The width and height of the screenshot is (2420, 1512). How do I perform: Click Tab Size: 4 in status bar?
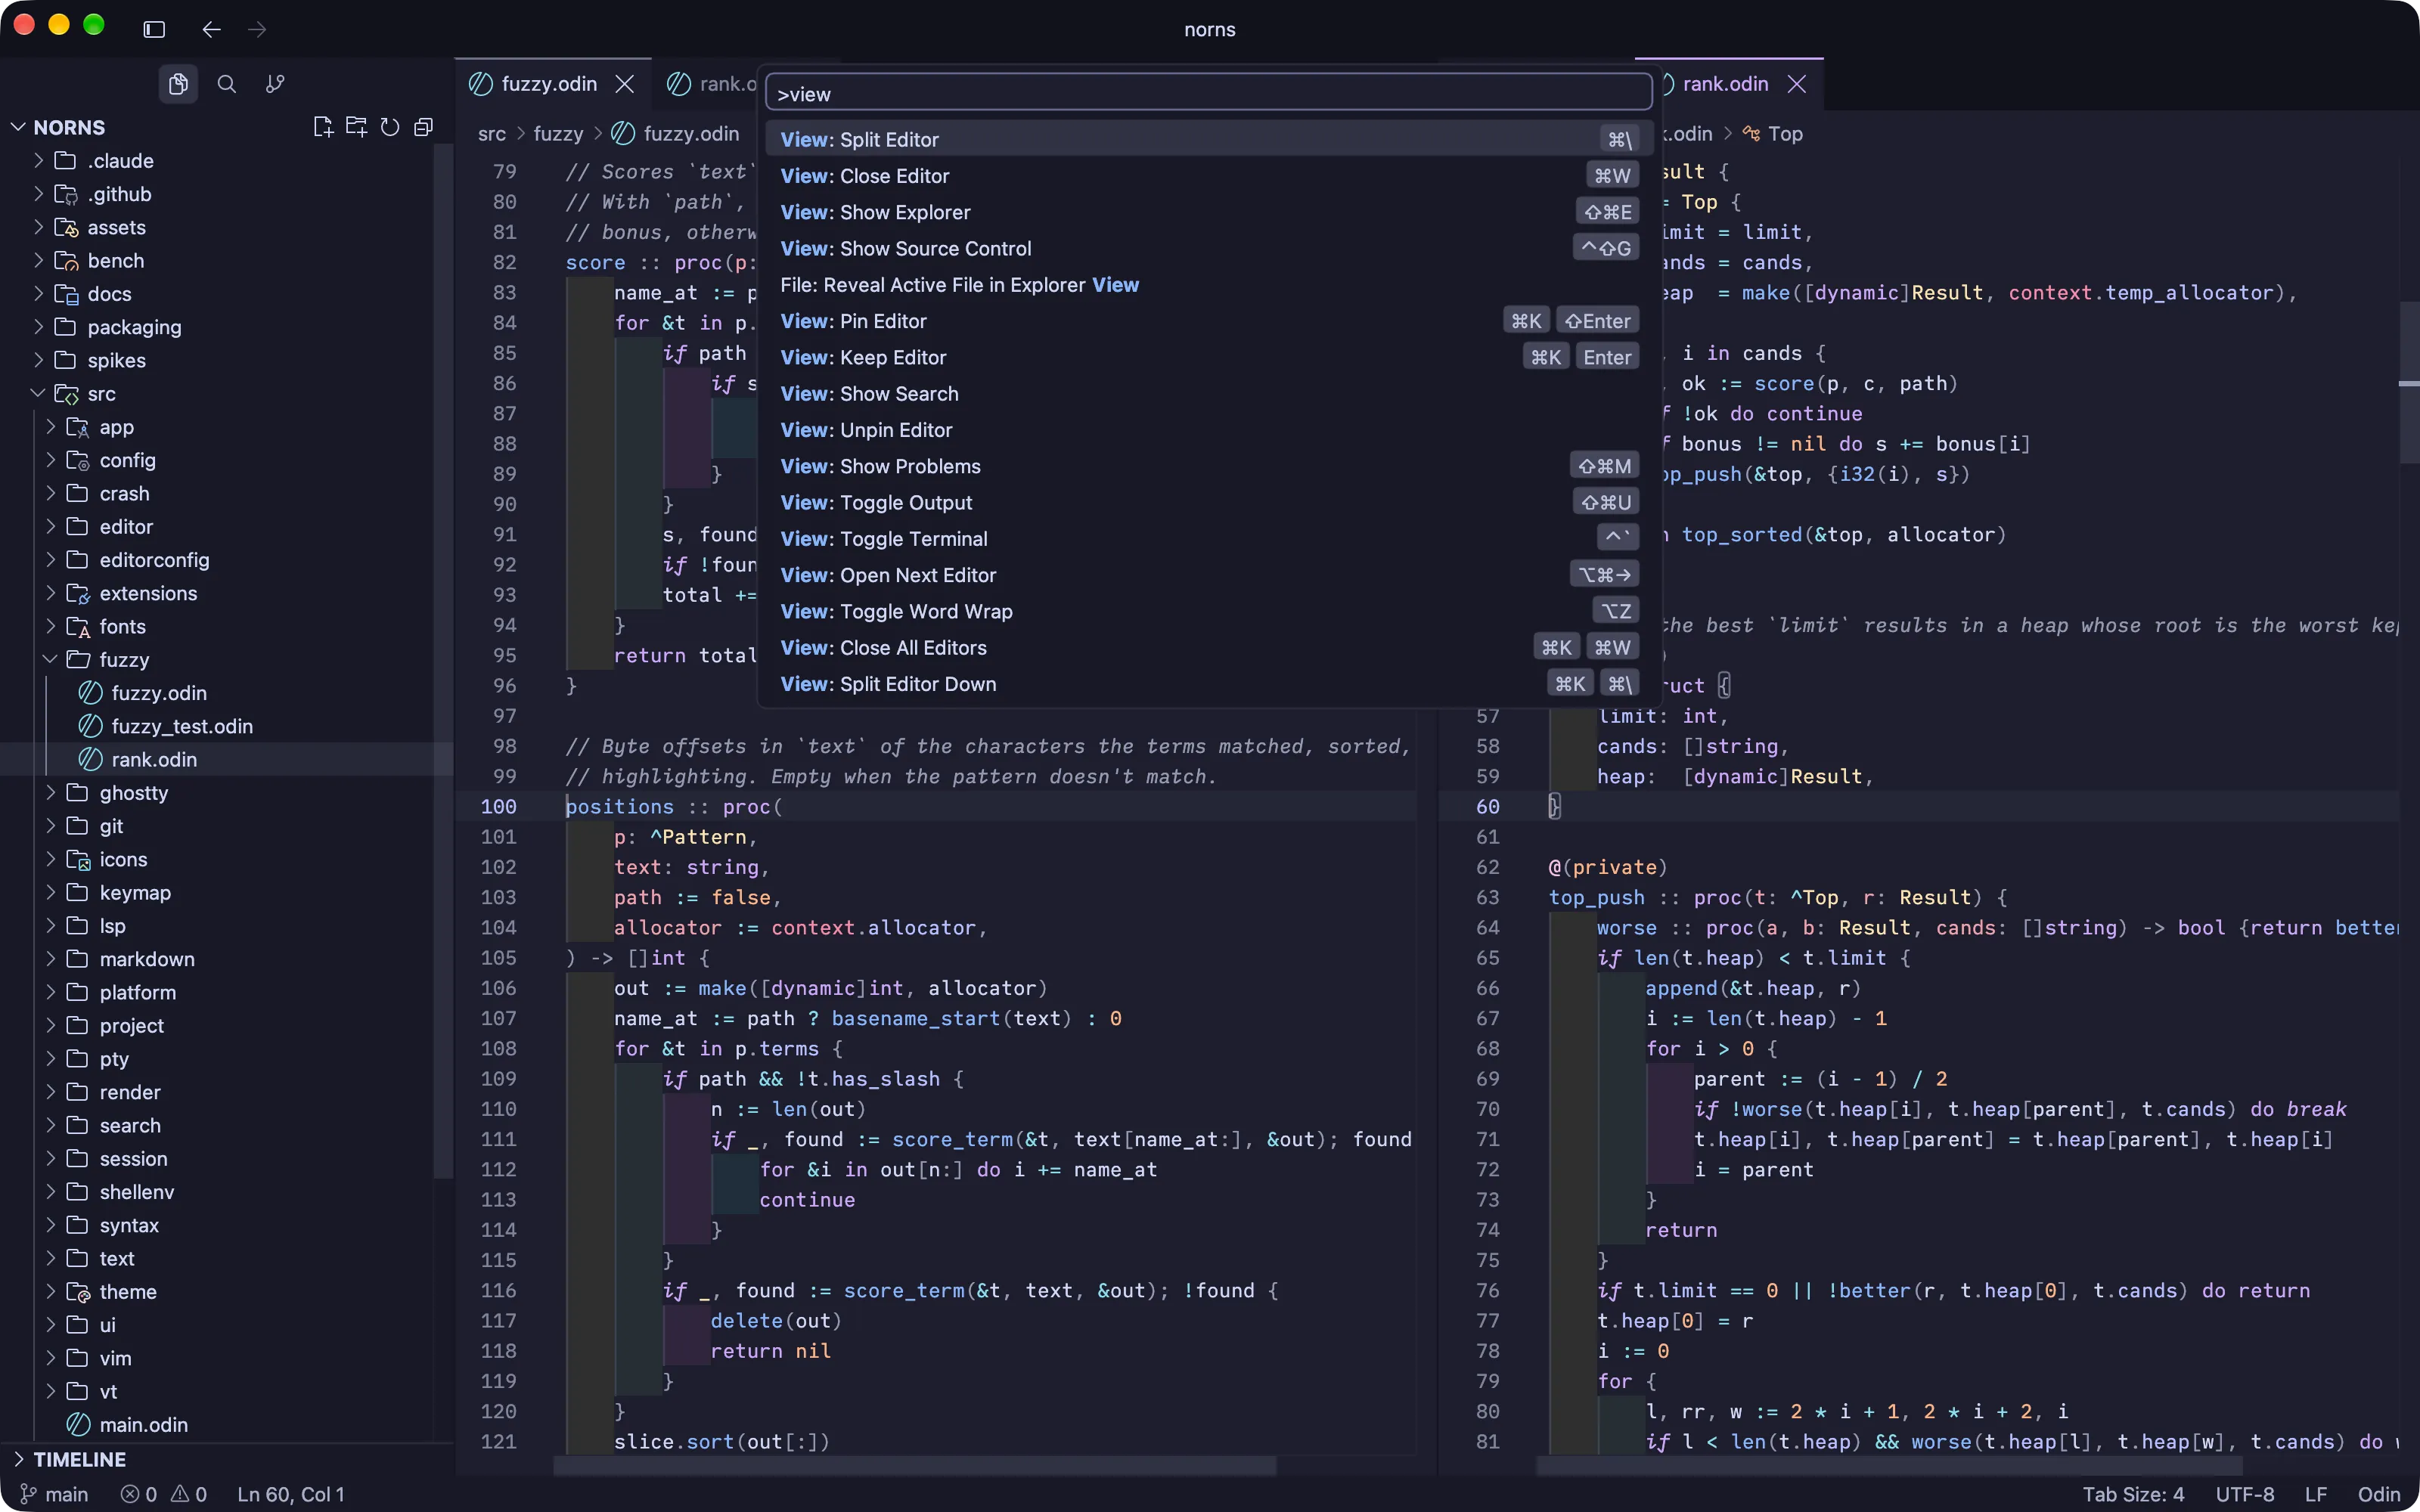(2133, 1494)
